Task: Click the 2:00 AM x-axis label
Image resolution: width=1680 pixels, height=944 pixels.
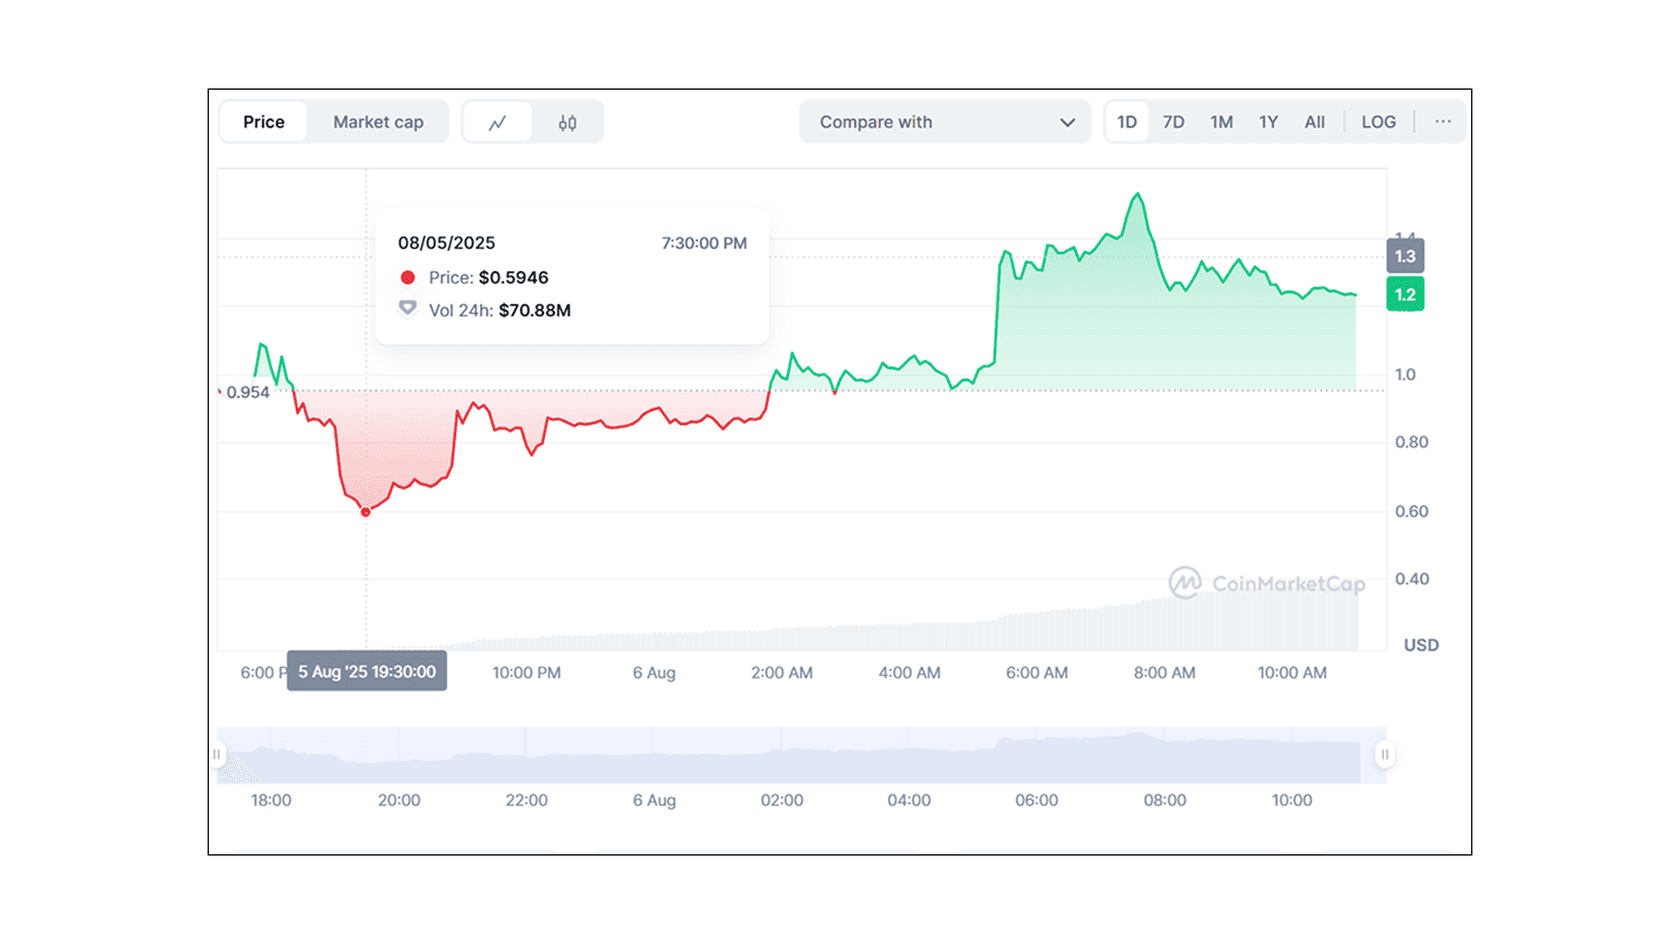Action: click(x=782, y=673)
